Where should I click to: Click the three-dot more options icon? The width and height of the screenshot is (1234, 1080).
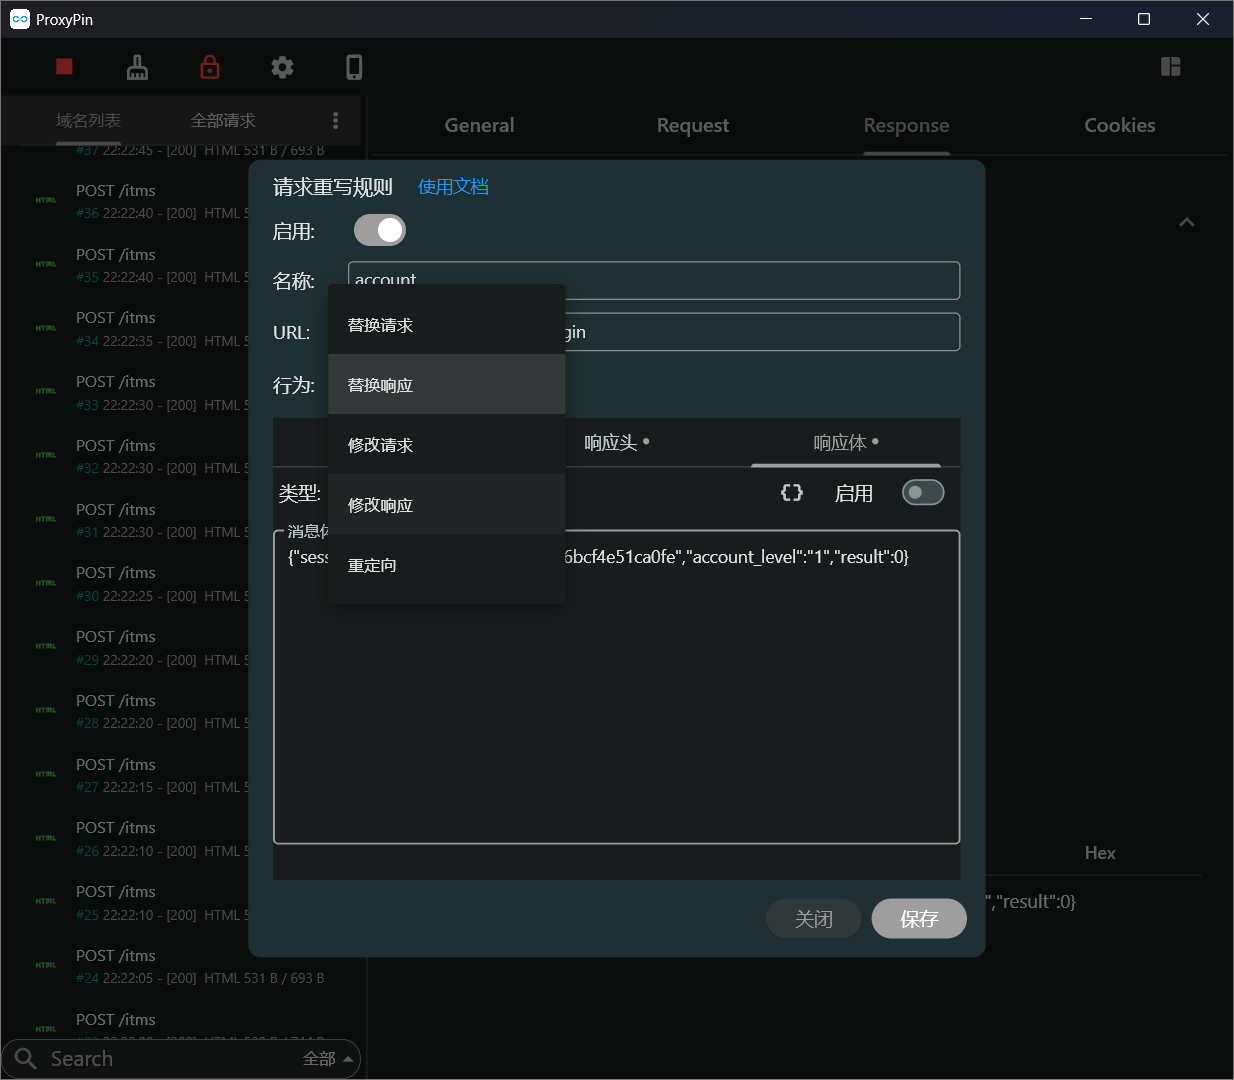335,121
